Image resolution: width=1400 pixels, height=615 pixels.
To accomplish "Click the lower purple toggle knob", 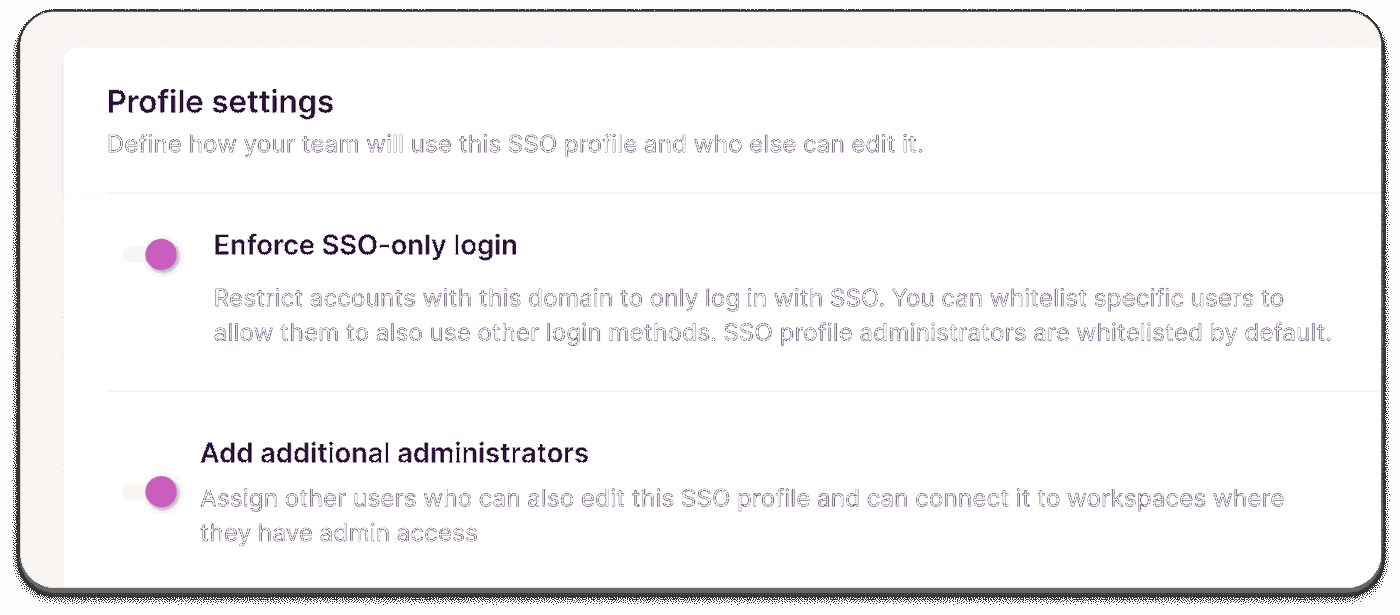I will [x=160, y=492].
